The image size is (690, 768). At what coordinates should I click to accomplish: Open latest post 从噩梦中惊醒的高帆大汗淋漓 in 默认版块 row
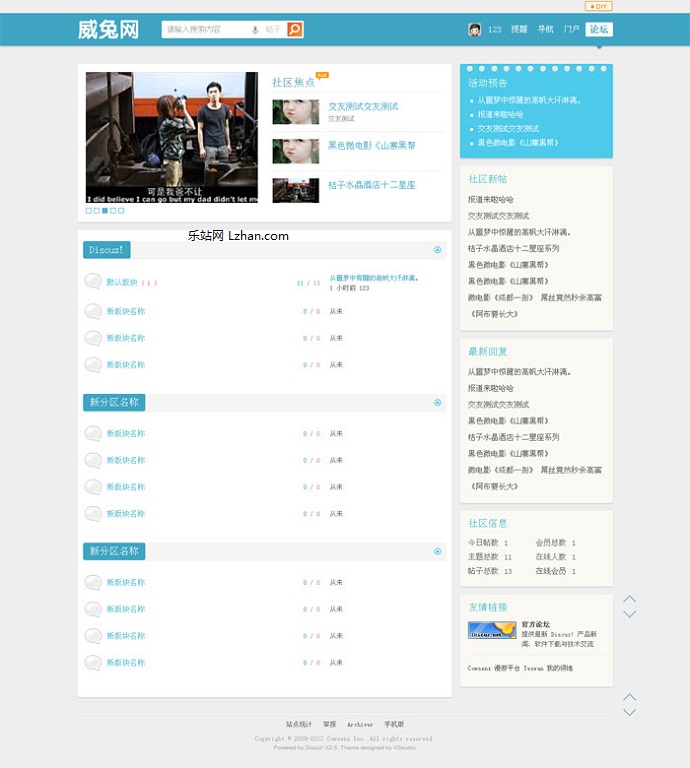click(374, 278)
